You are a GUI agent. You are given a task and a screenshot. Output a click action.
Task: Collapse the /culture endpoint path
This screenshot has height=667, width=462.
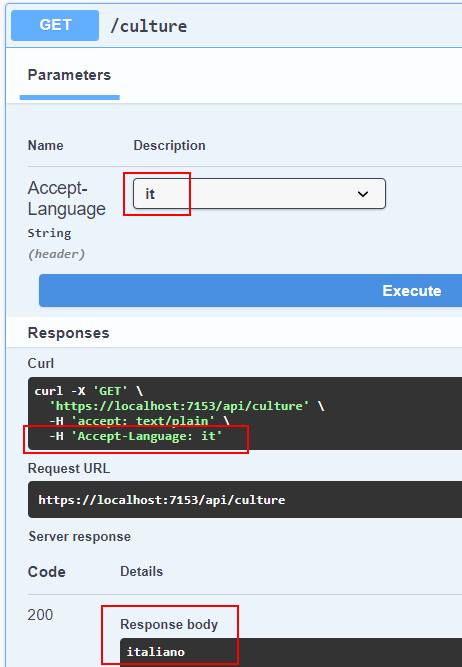pyautogui.click(x=148, y=26)
